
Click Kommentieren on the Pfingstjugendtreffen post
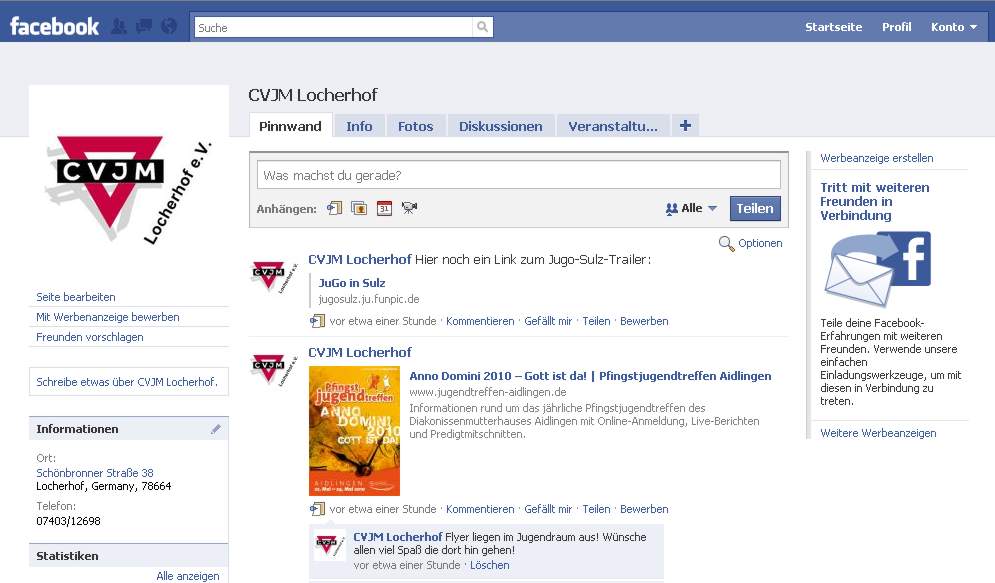point(480,509)
